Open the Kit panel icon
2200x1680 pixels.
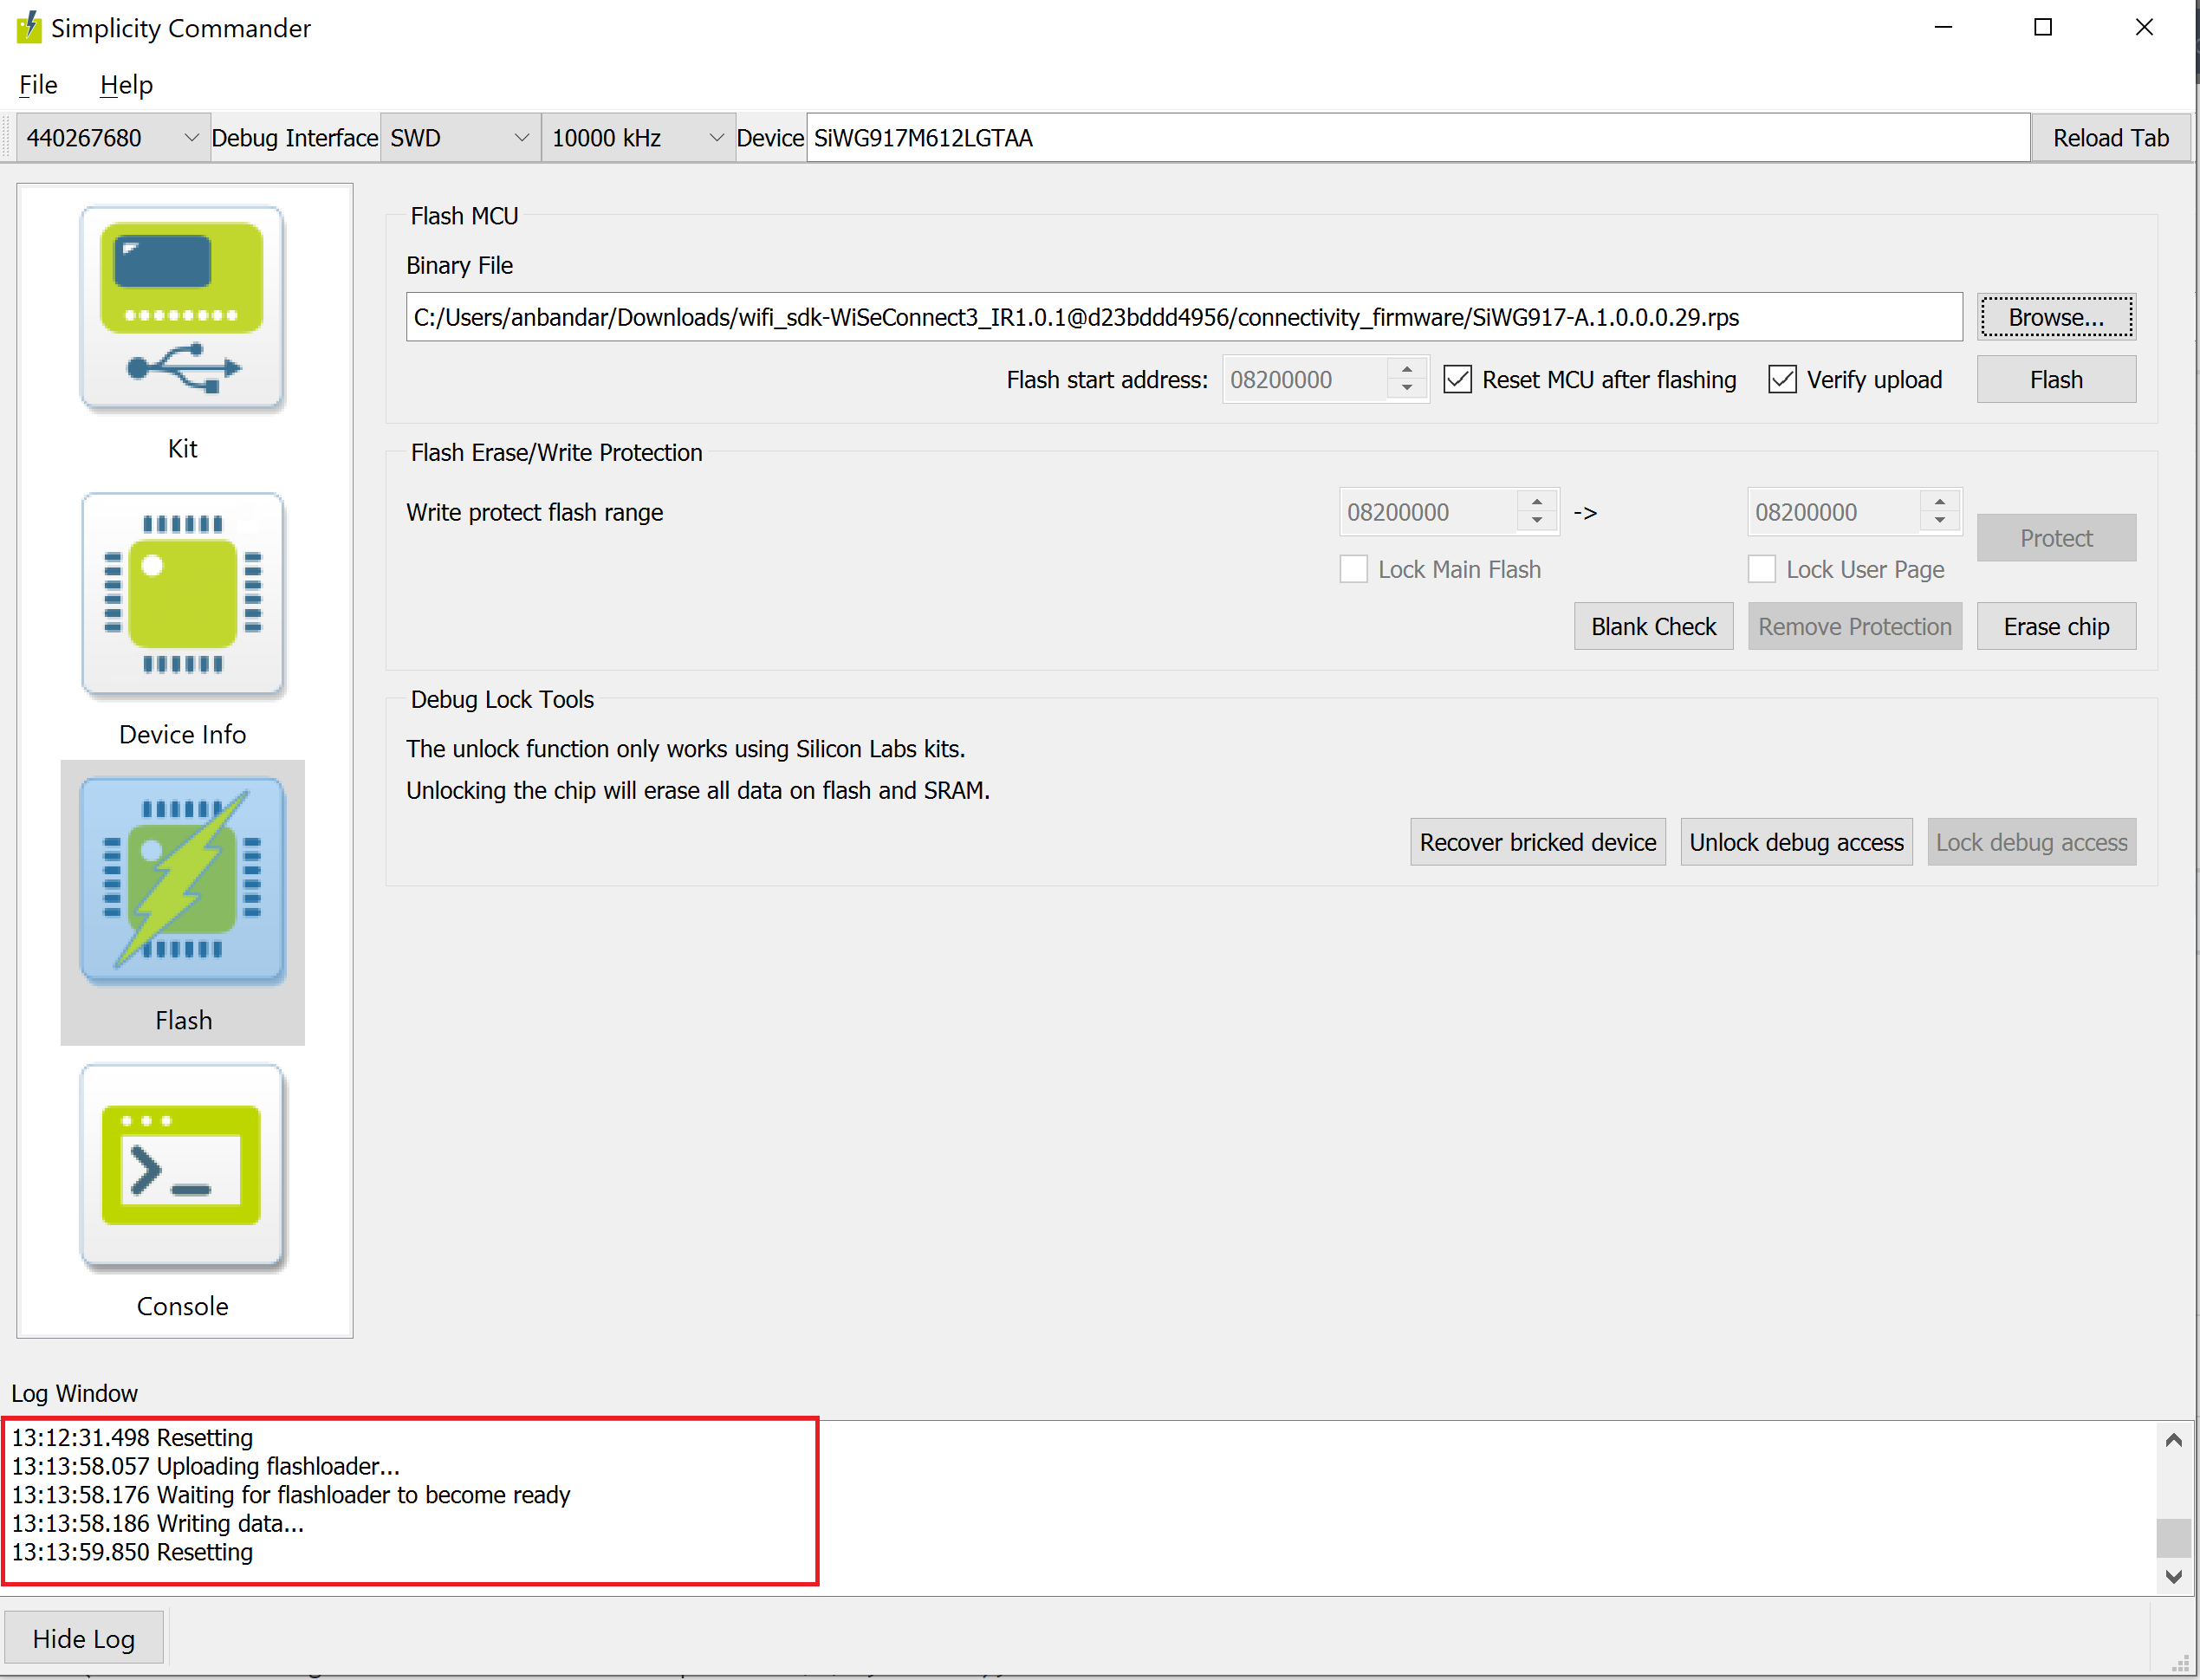(182, 308)
